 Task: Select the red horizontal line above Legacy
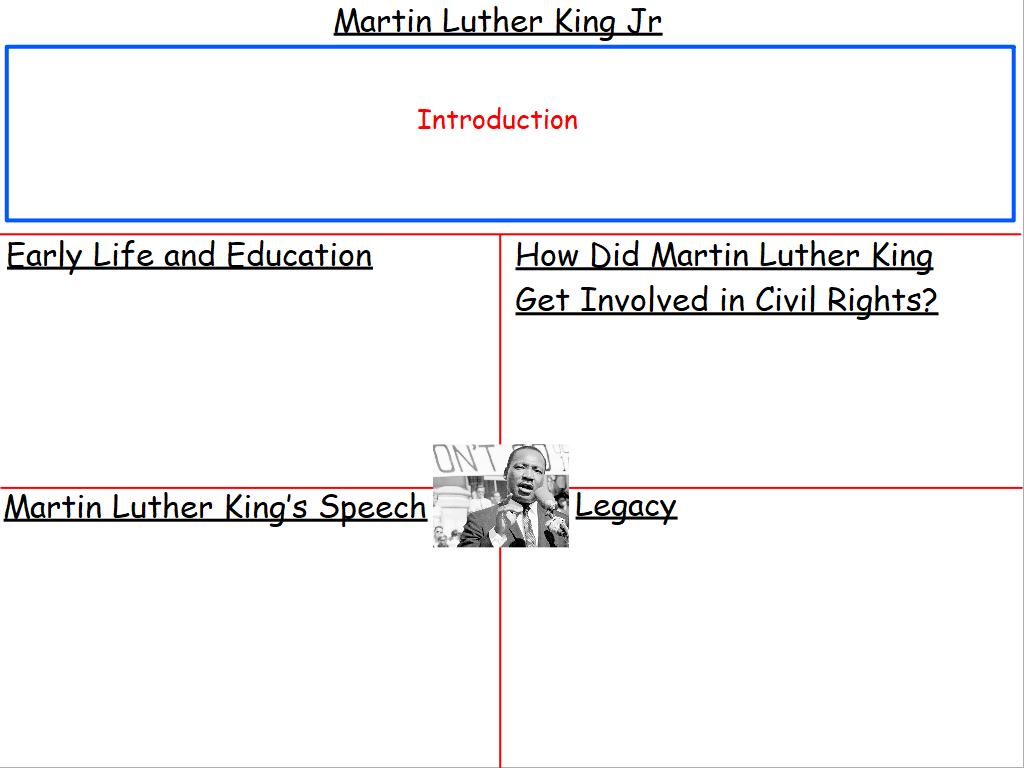[x=800, y=488]
